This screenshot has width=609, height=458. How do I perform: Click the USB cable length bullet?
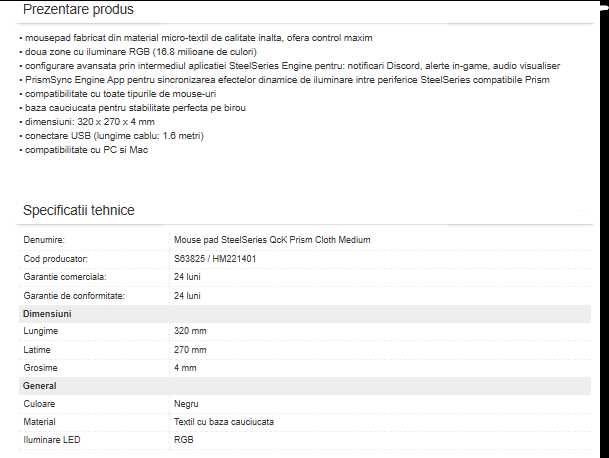118,135
